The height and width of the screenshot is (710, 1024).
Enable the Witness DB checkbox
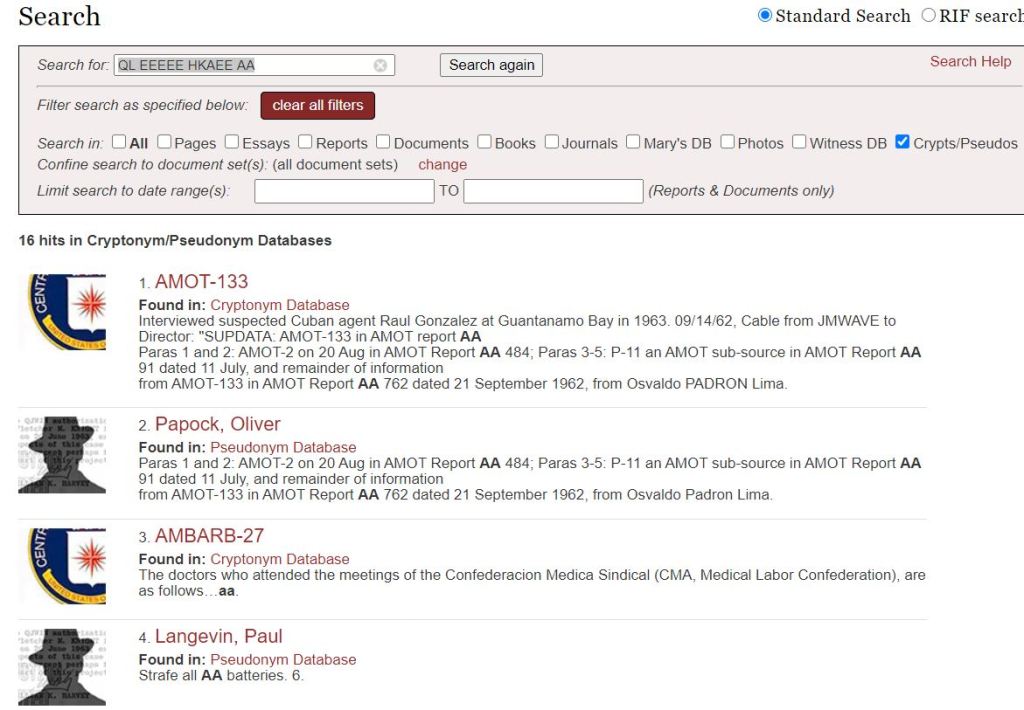799,142
